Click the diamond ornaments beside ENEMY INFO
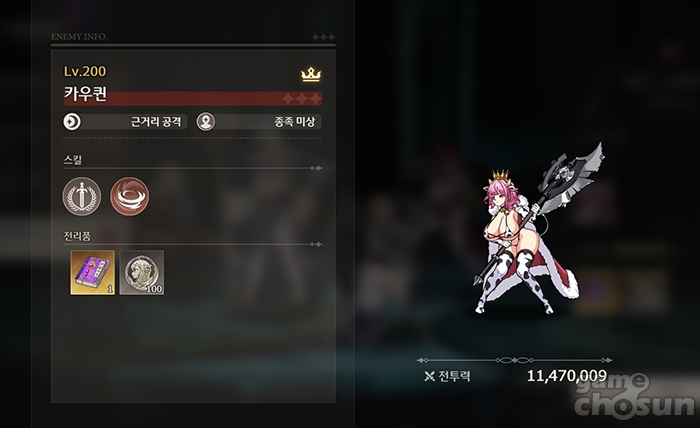The image size is (700, 428). pyautogui.click(x=323, y=37)
